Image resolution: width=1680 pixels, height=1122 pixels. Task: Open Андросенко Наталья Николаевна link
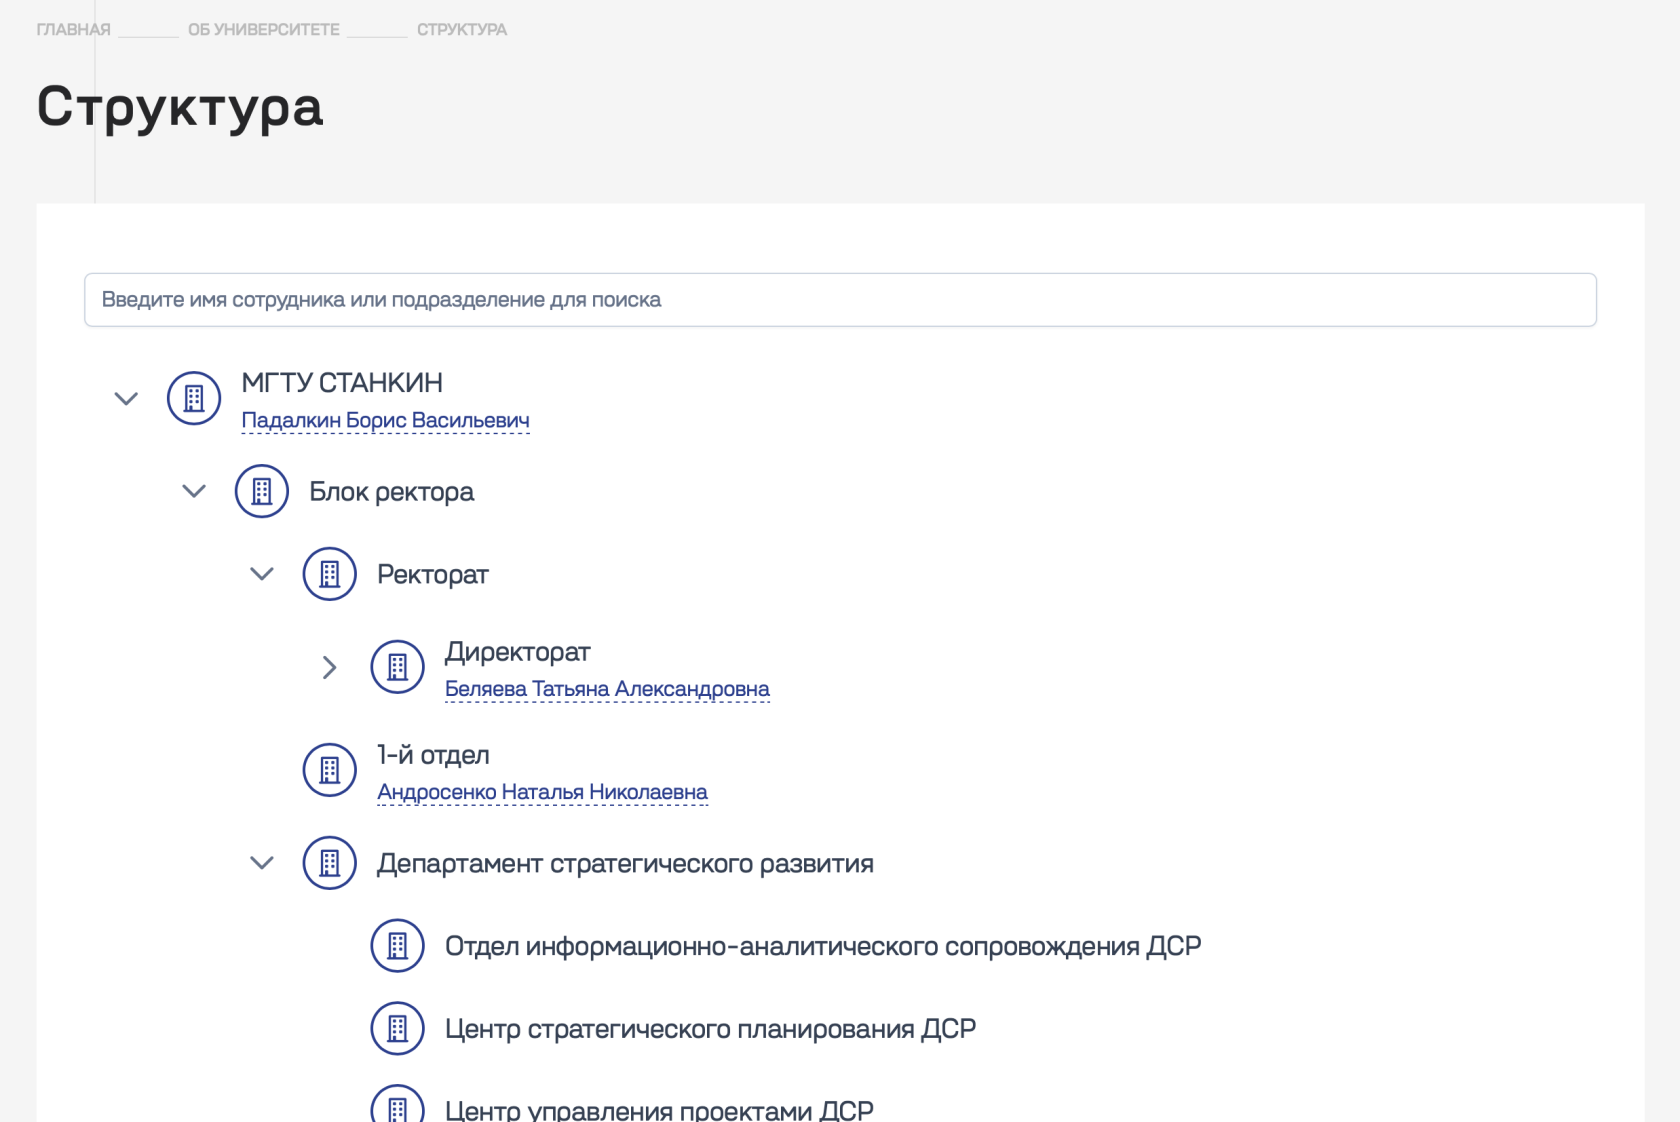[x=542, y=792]
